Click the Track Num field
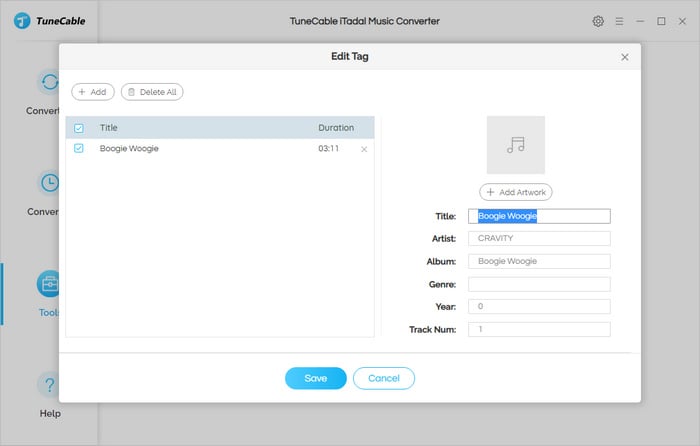Viewport: 700px width, 446px height. (539, 329)
